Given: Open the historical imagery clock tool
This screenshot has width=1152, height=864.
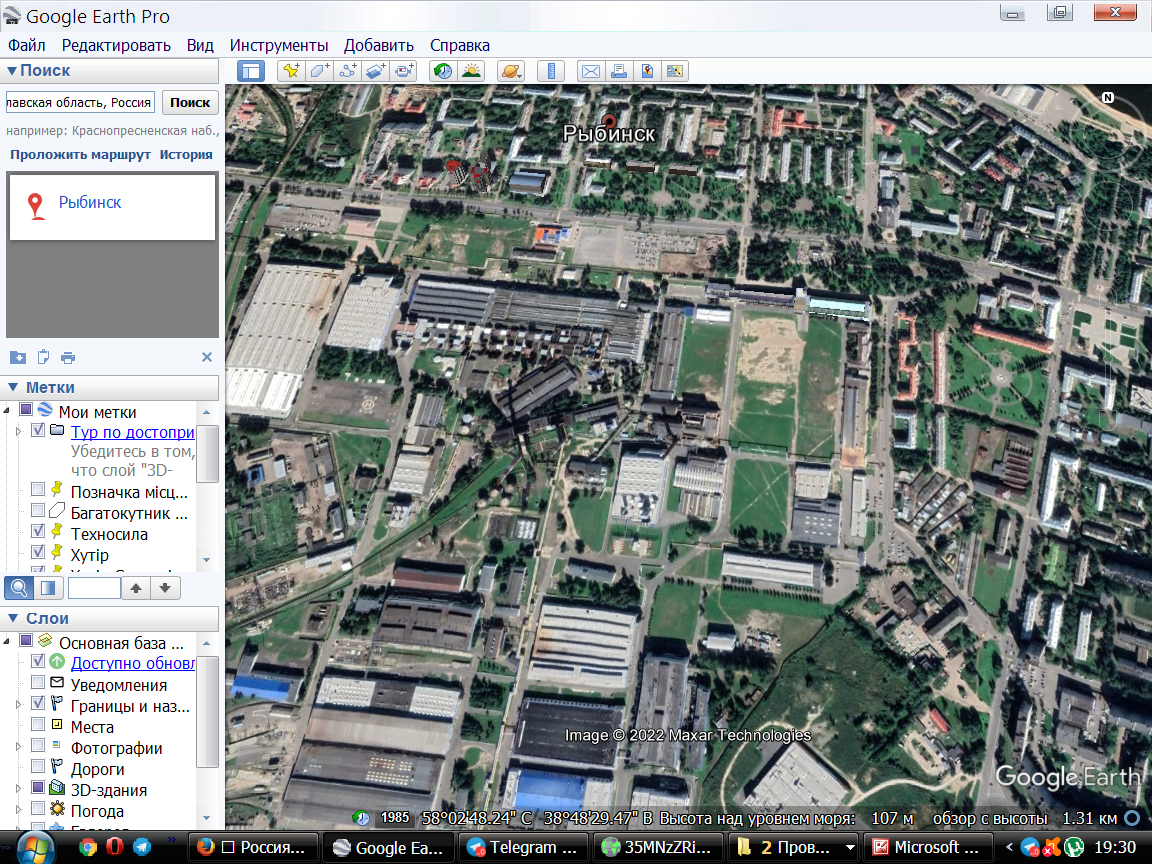Looking at the screenshot, I should (x=443, y=71).
